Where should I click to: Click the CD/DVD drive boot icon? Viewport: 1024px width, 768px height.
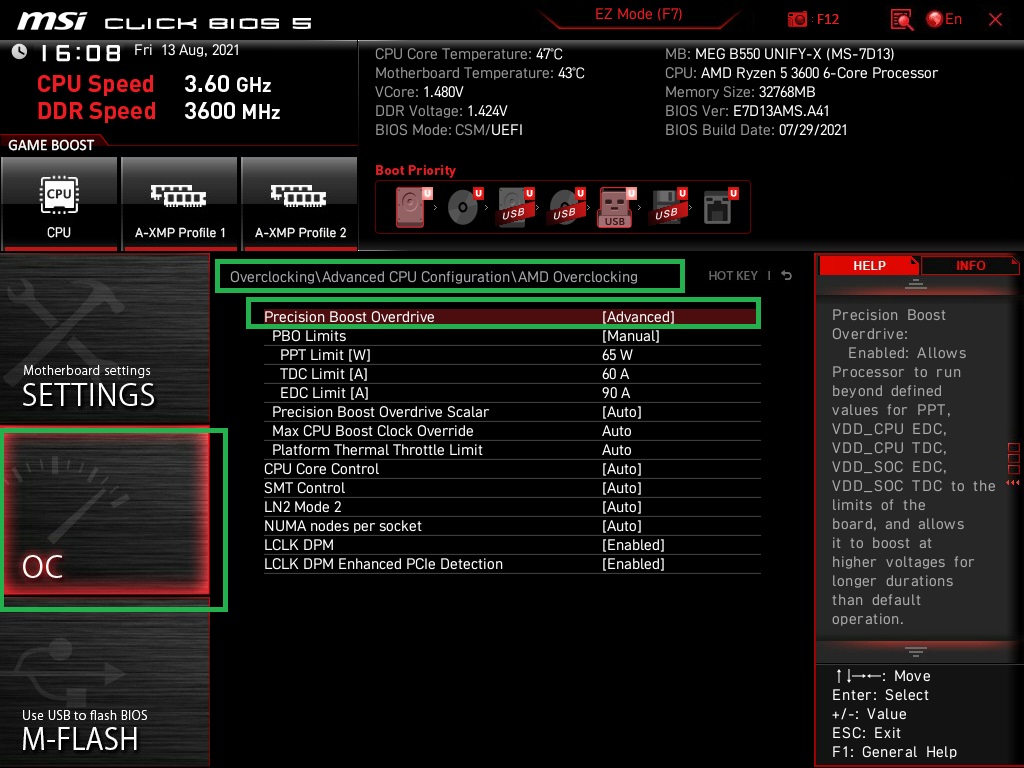(460, 206)
